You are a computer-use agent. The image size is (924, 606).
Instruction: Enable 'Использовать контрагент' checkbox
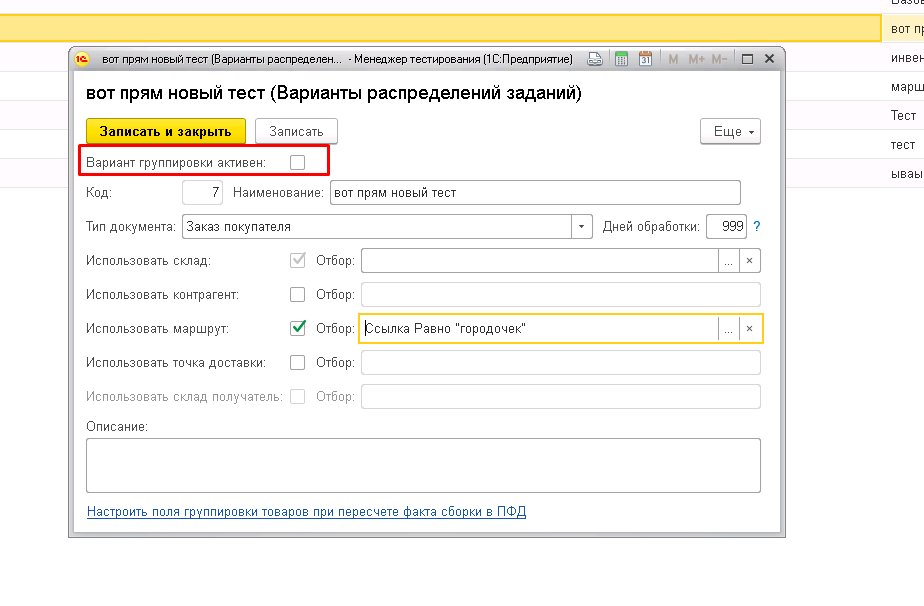click(298, 294)
